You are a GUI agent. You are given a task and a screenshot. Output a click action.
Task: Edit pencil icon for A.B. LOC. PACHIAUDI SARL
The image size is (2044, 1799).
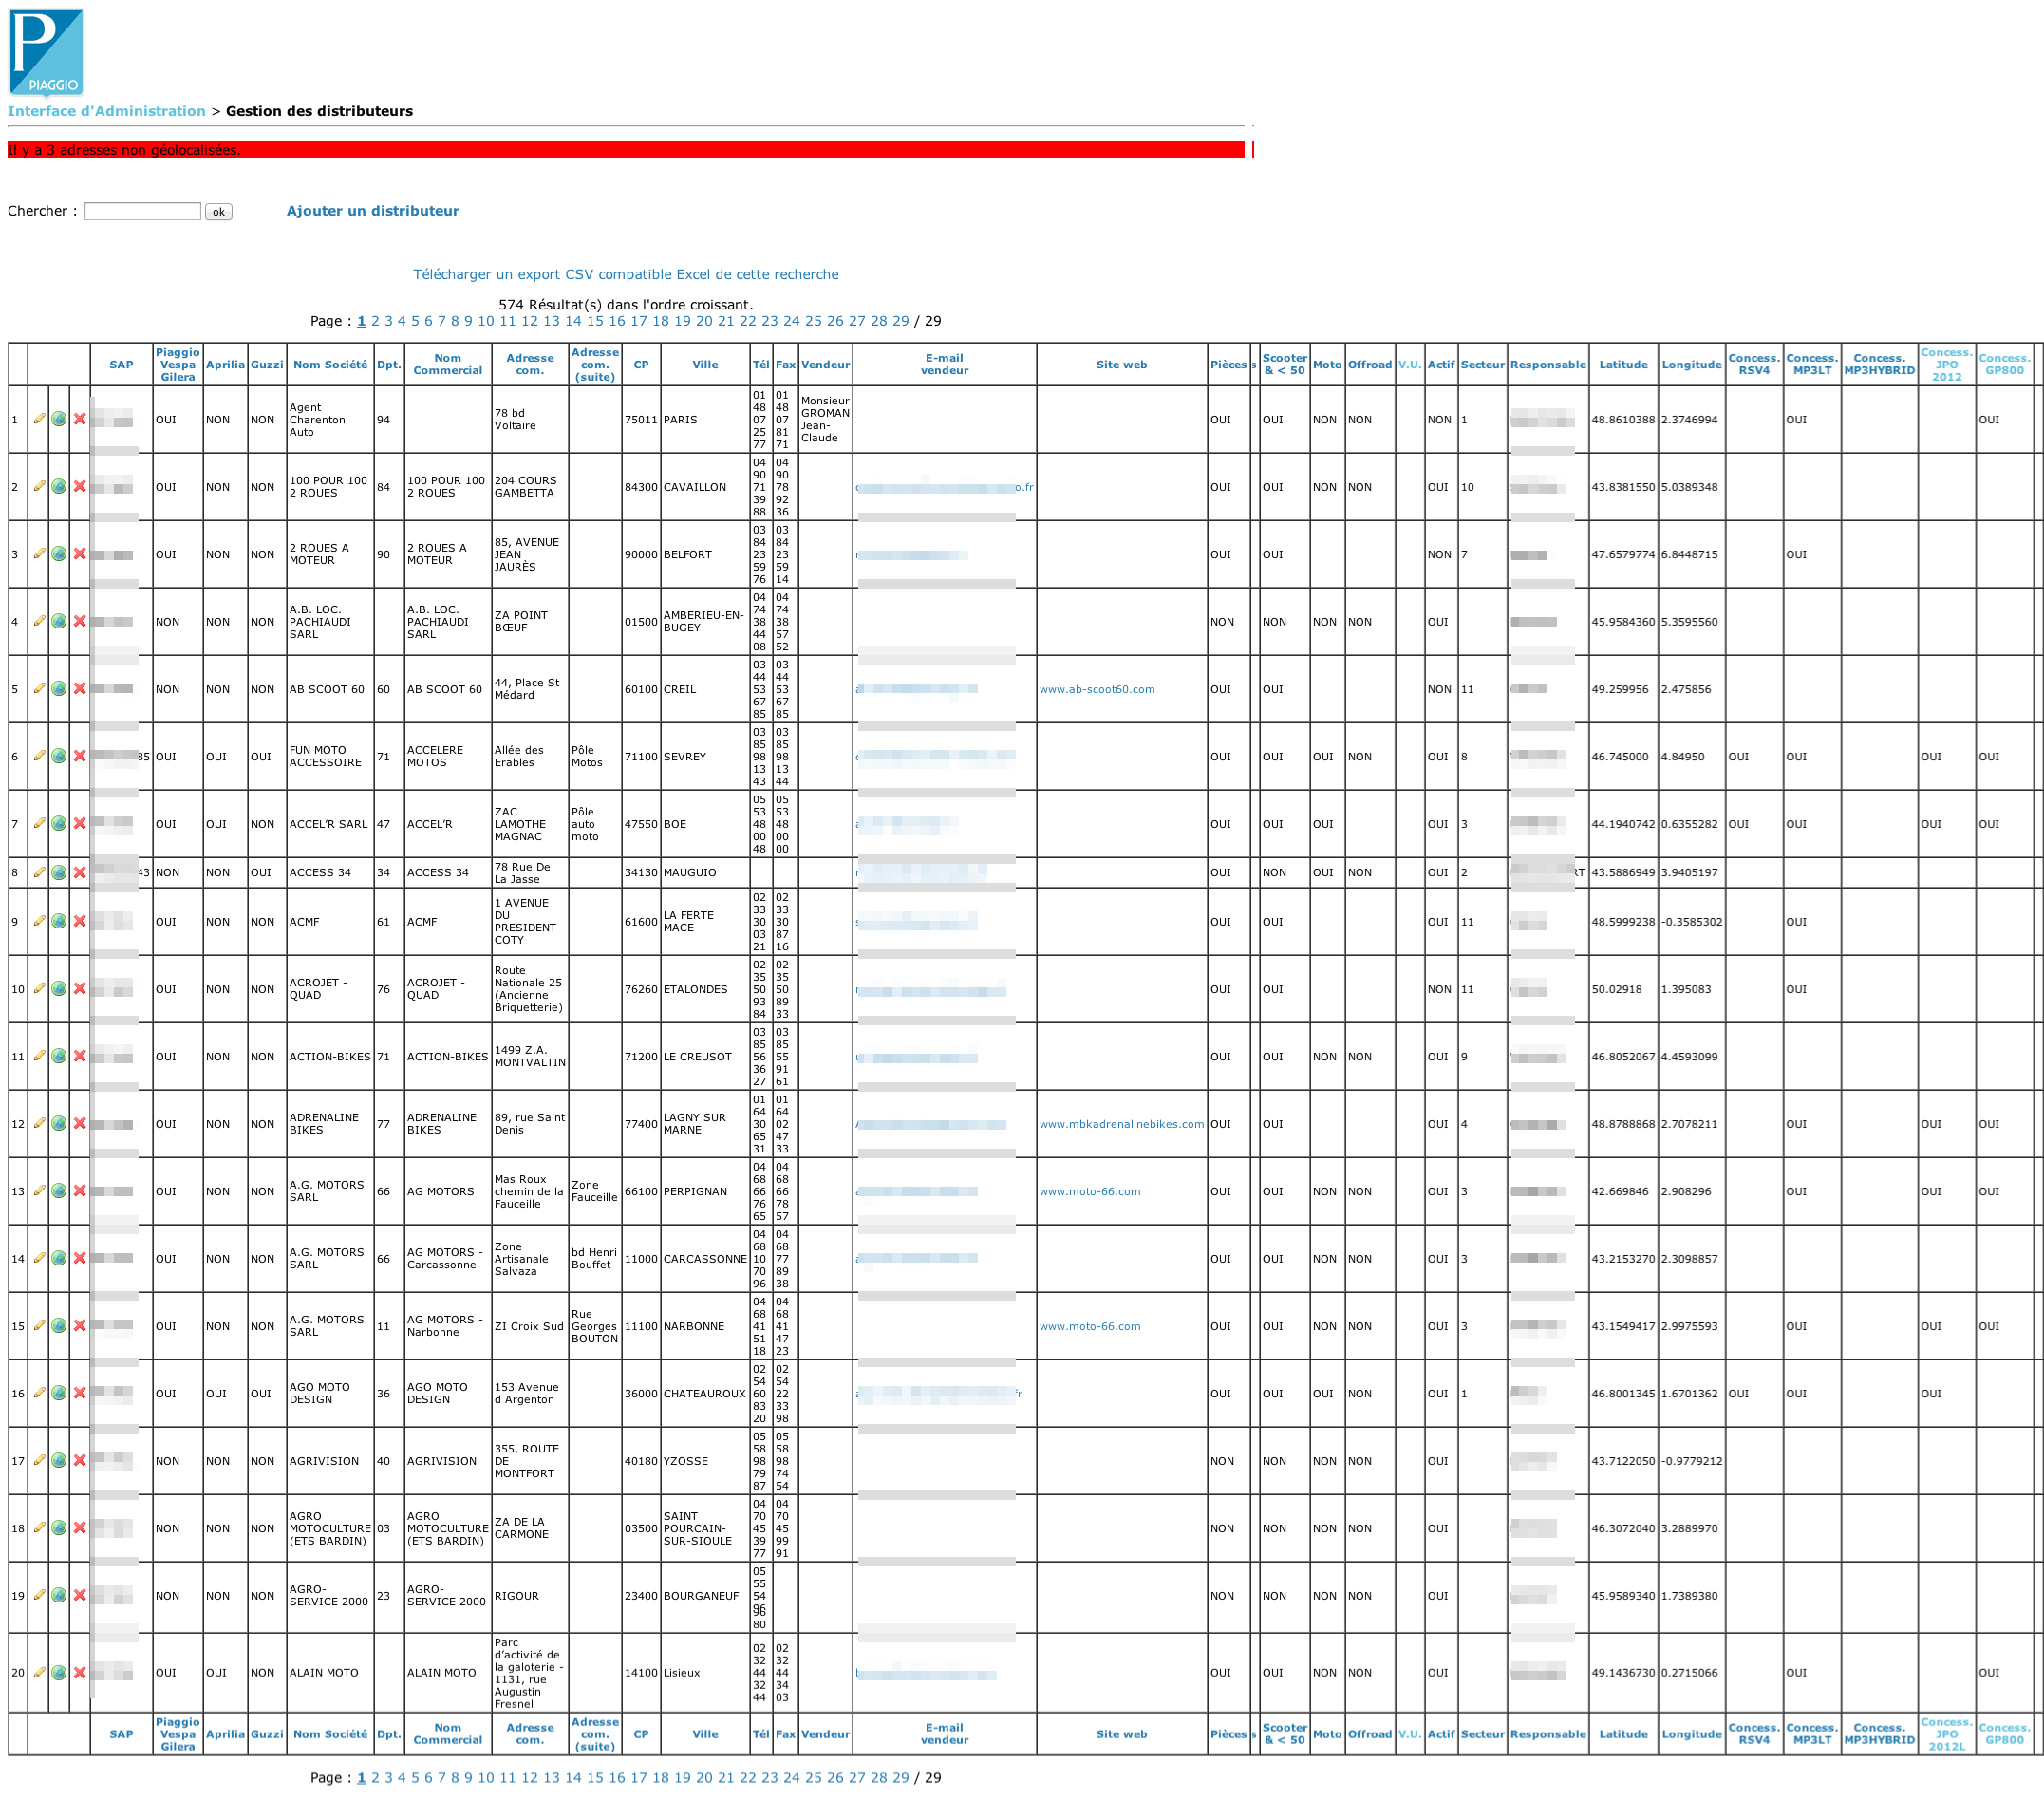(x=39, y=621)
